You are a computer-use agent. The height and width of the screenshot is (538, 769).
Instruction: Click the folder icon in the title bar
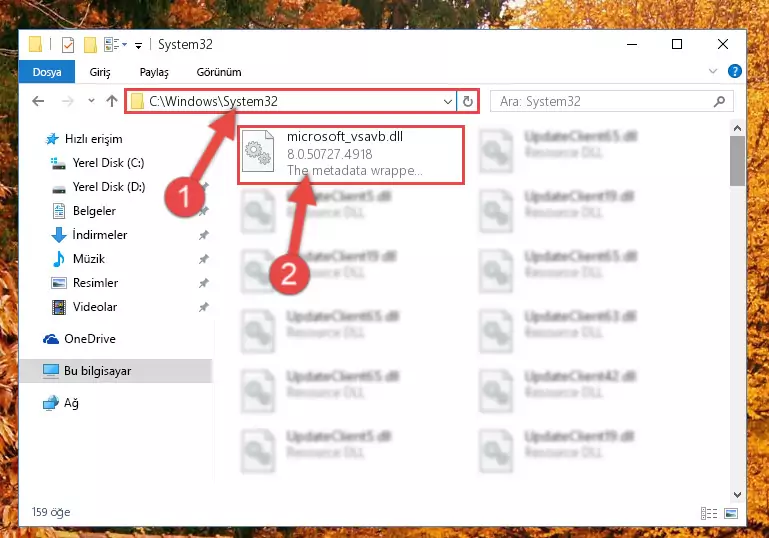pos(35,44)
